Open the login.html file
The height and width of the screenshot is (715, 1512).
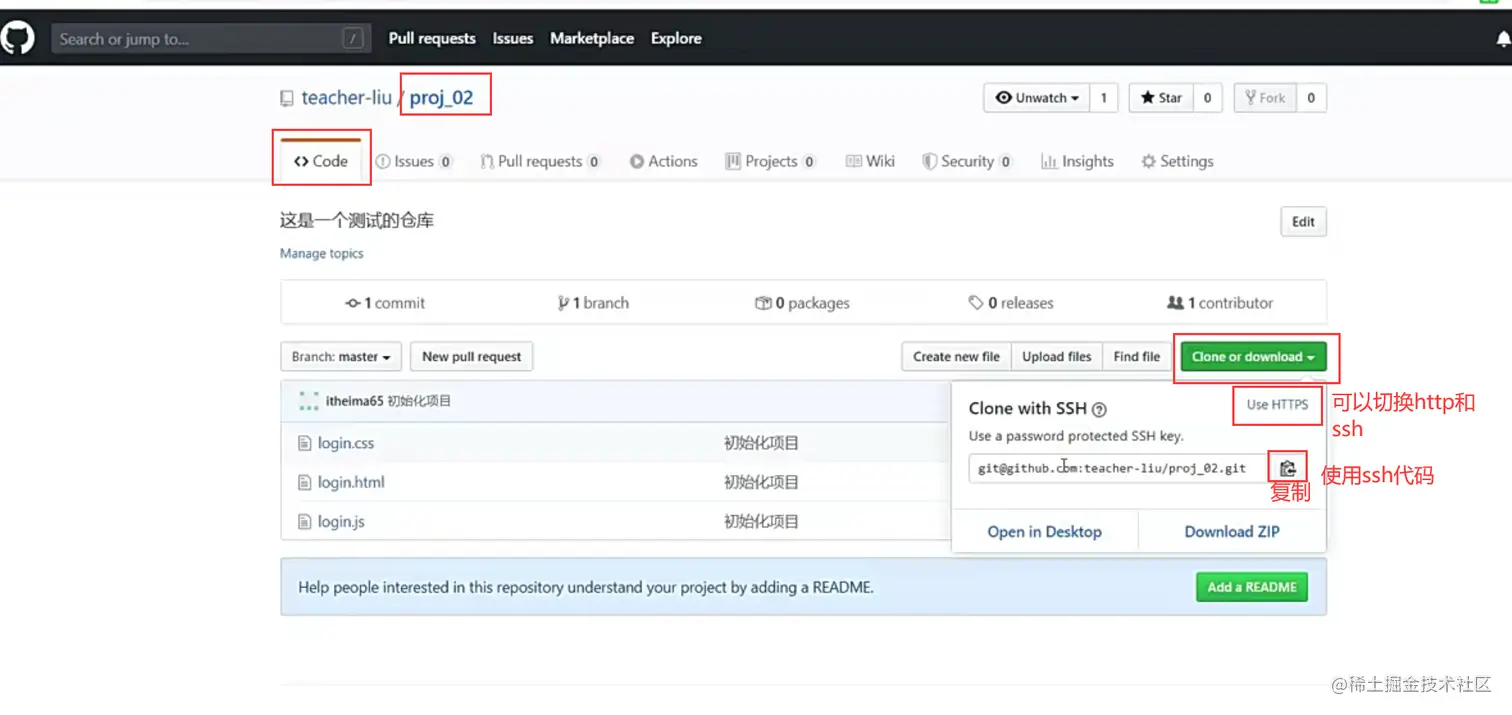coord(351,482)
